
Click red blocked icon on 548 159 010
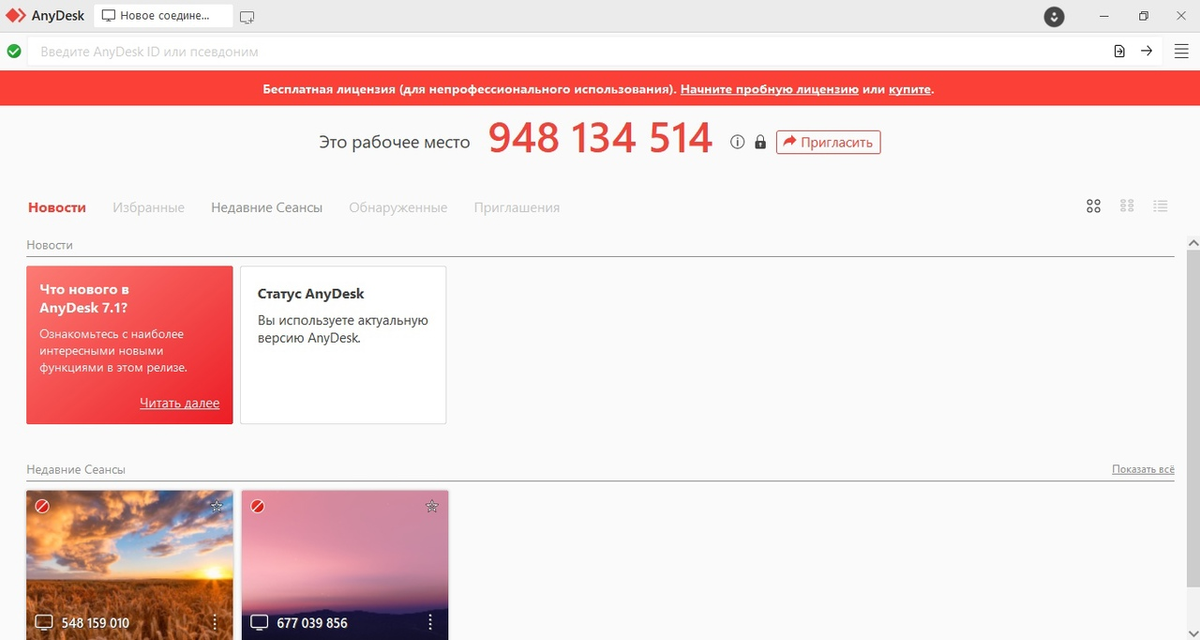point(42,506)
